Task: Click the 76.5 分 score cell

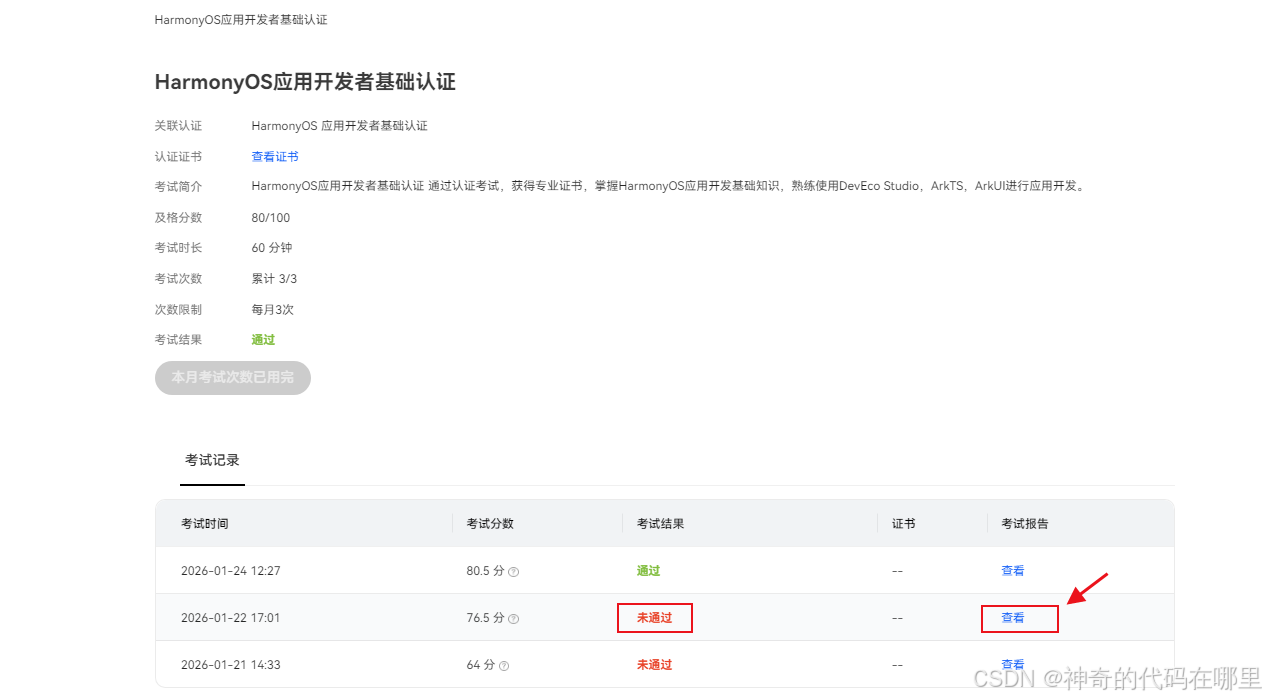Action: click(485, 618)
